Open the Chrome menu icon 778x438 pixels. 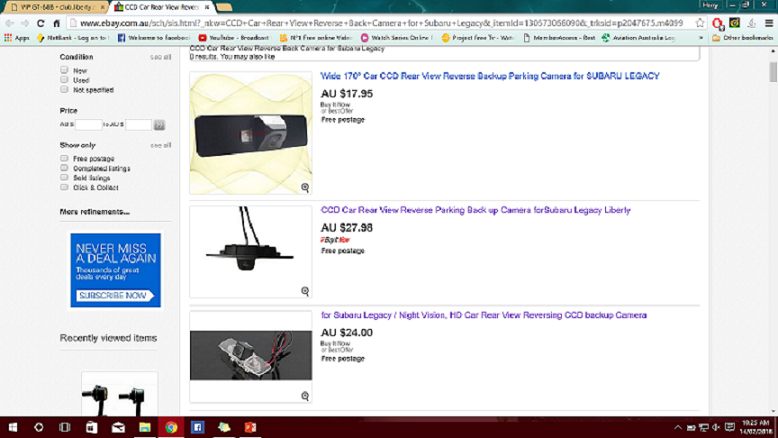coord(767,22)
